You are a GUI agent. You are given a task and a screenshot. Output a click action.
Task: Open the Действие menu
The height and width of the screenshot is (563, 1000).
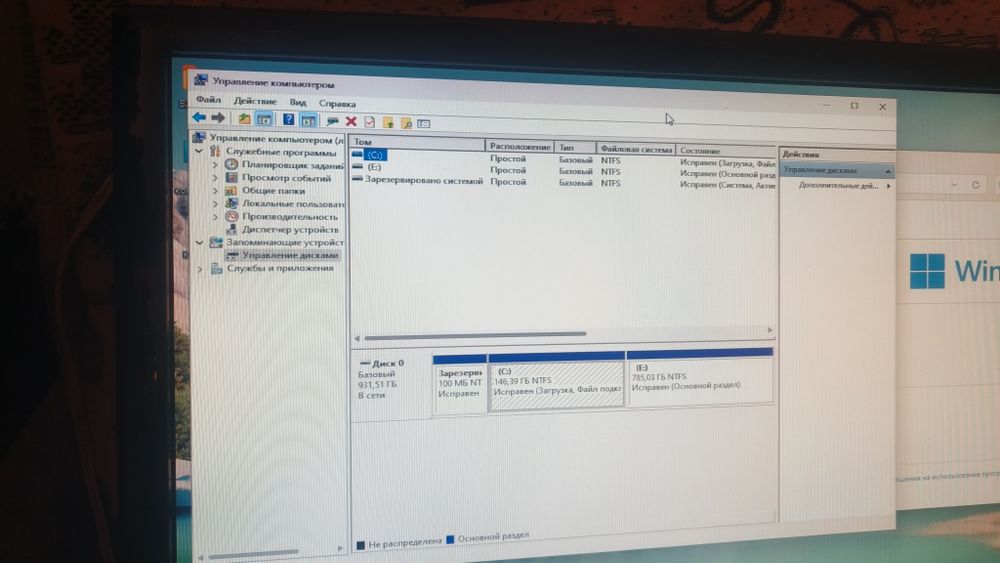255,101
